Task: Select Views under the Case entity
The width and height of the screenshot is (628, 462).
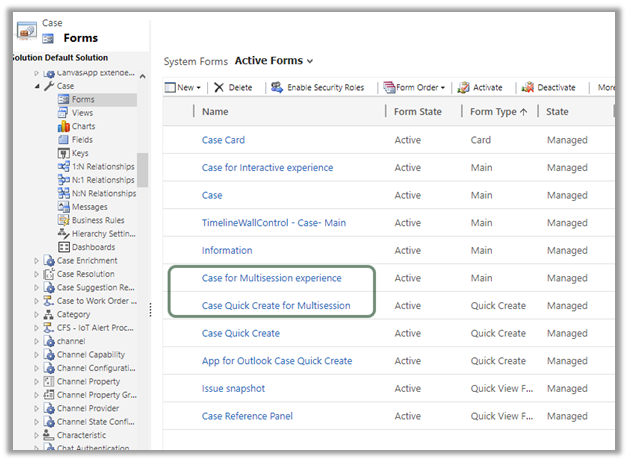Action: (83, 113)
